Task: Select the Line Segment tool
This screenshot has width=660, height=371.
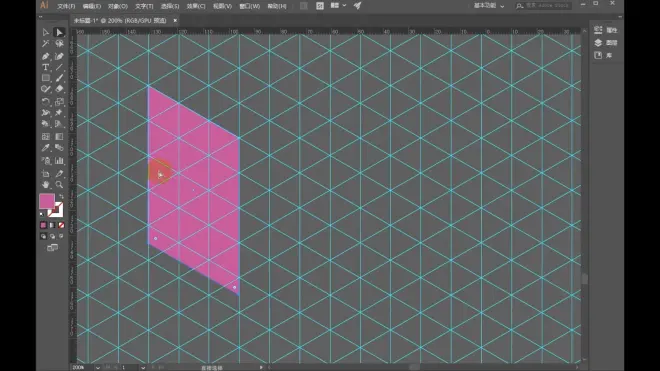Action: (59, 67)
